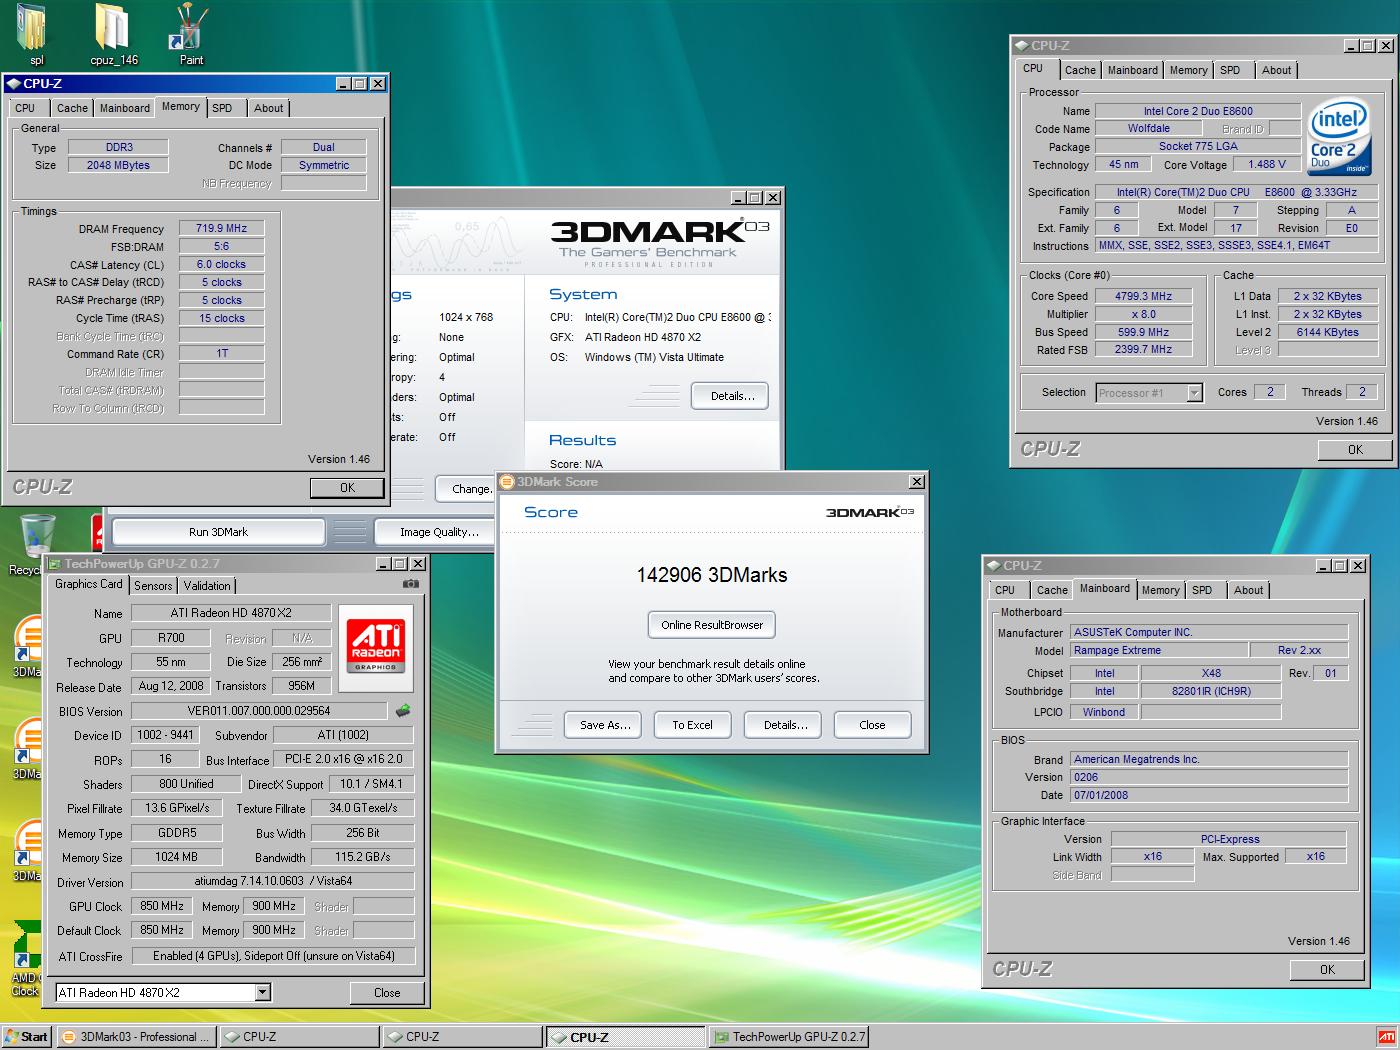This screenshot has width=1400, height=1050.
Task: Click Close button in 3DMark Score dialog
Action: tap(872, 725)
